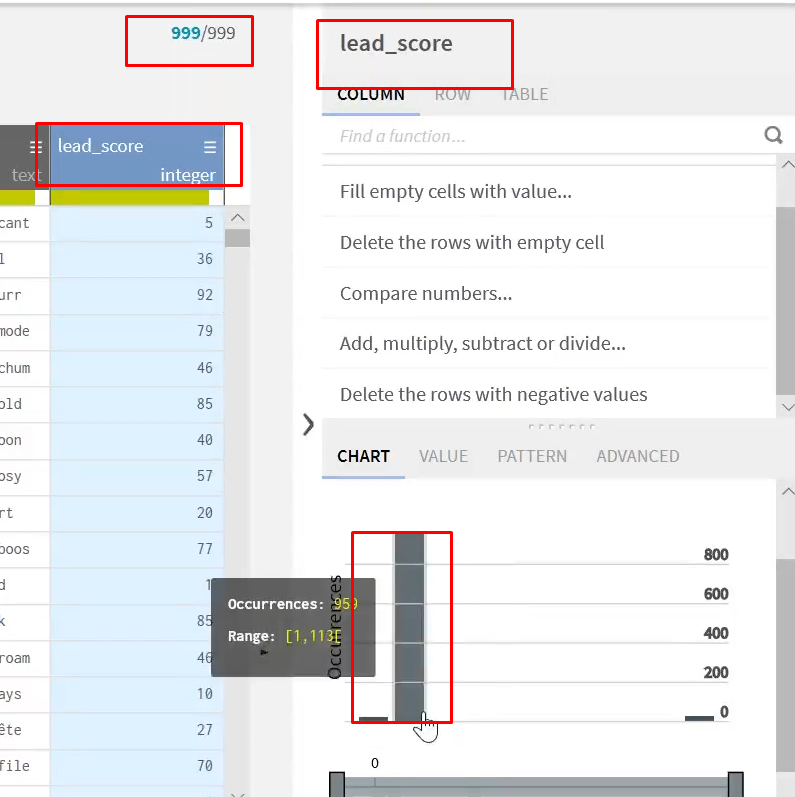Click in the Find a function field
Screen dimensions: 795x797
pyautogui.click(x=541, y=136)
